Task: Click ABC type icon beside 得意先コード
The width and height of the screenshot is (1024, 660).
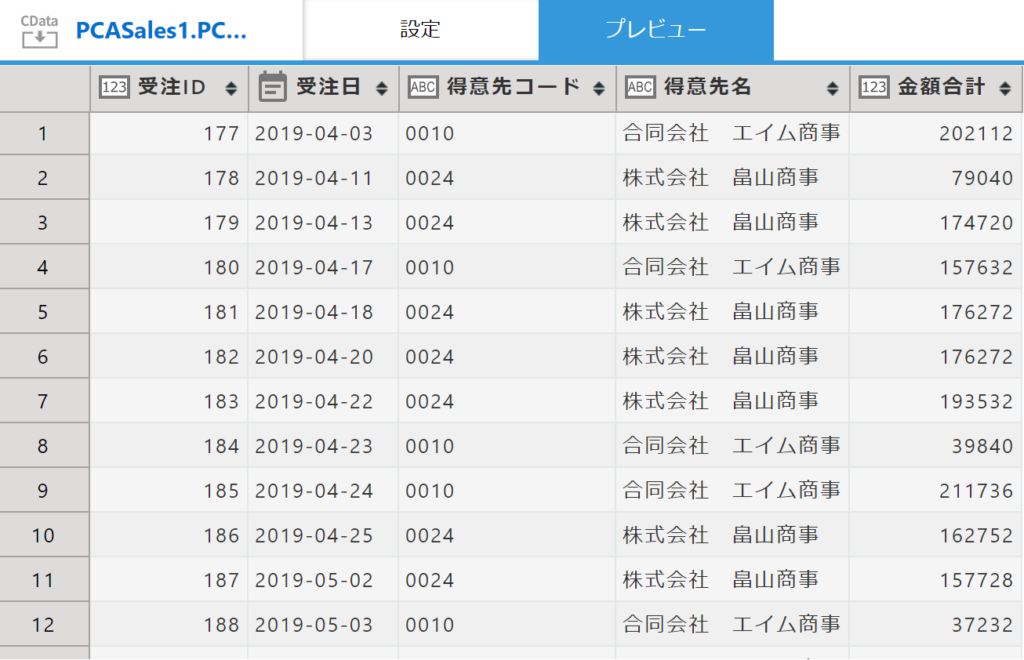Action: coord(423,88)
